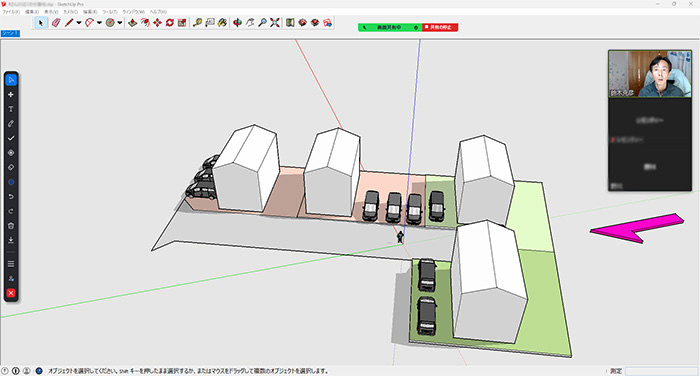Expand the Line tool dropdown arrow
700x376 pixels.
point(79,23)
